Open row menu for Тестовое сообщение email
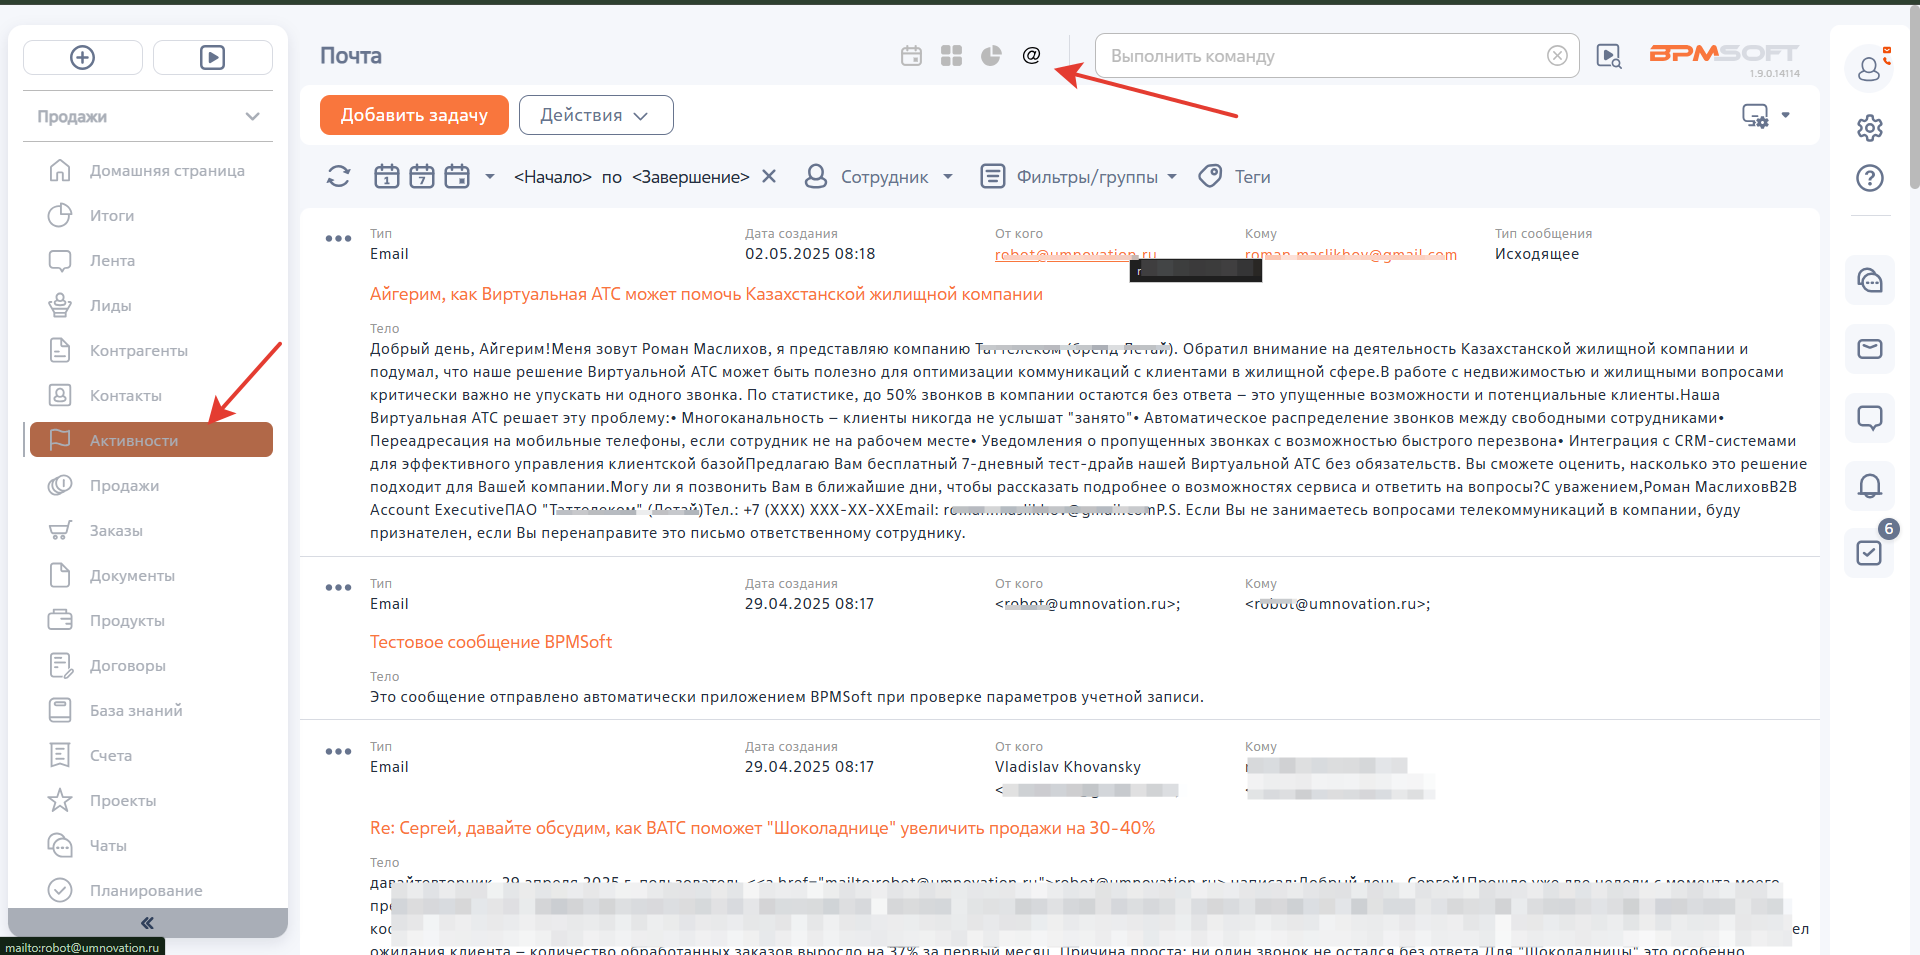The width and height of the screenshot is (1920, 955). click(x=338, y=587)
